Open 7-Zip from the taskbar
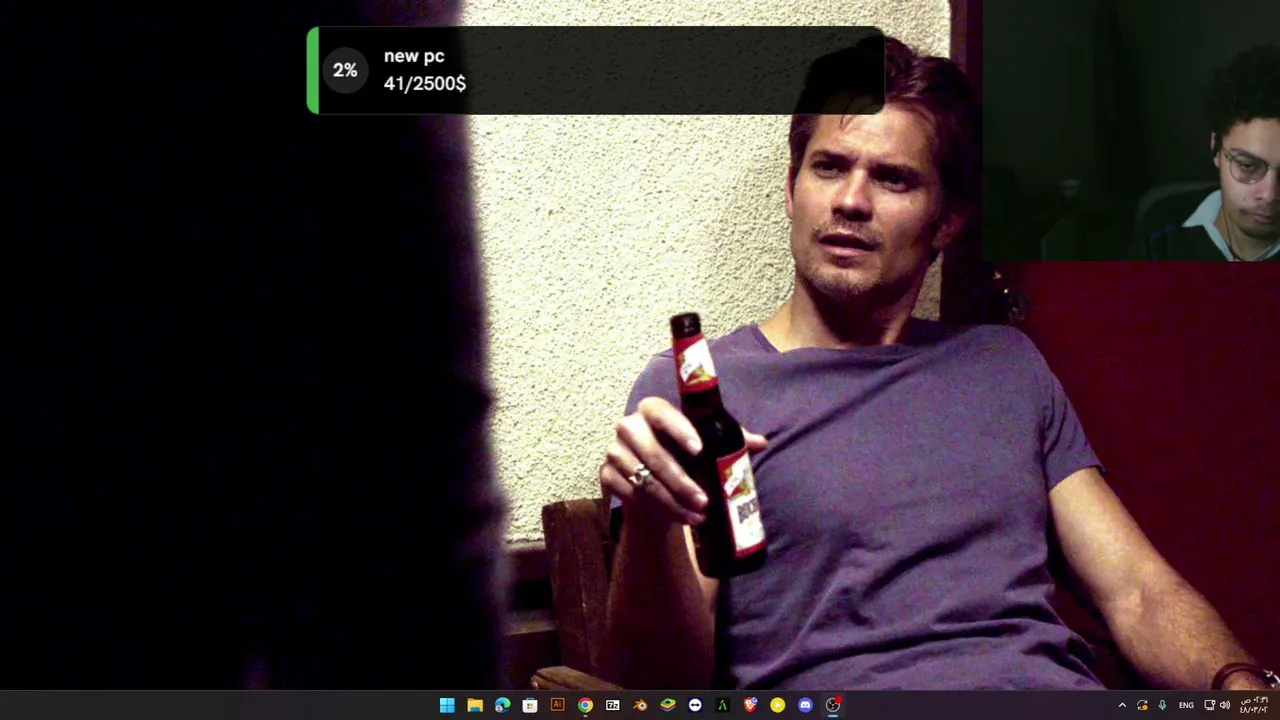 tap(613, 705)
